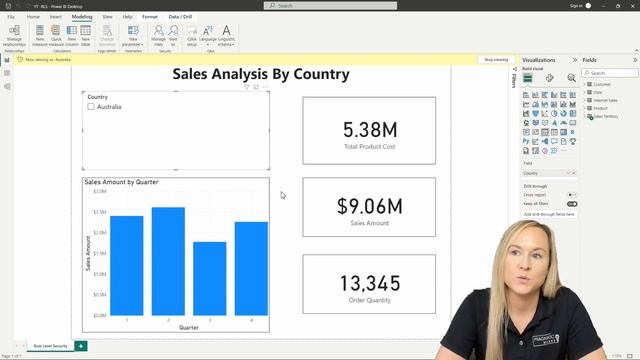This screenshot has width=640, height=360.
Task: Add a New column
Action: (71, 36)
